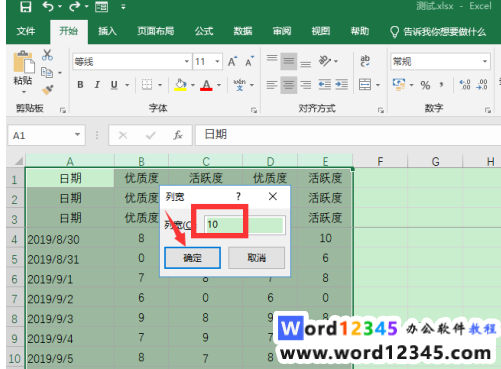This screenshot has width=501, height=369.
Task: Click the form icon in quick access toolbar
Action: [101, 7]
